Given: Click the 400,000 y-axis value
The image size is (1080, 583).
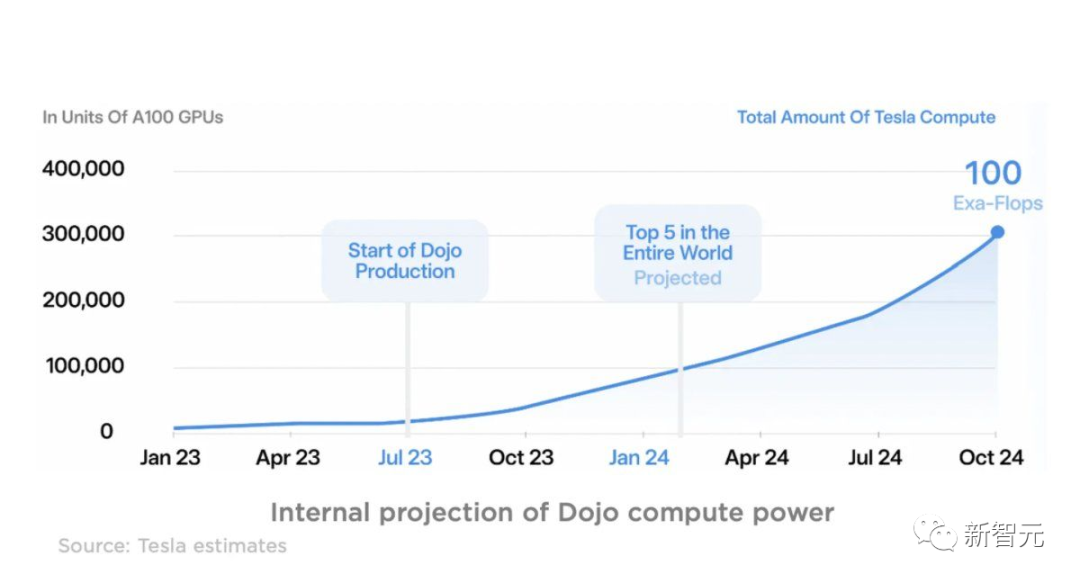Looking at the screenshot, I should (83, 168).
